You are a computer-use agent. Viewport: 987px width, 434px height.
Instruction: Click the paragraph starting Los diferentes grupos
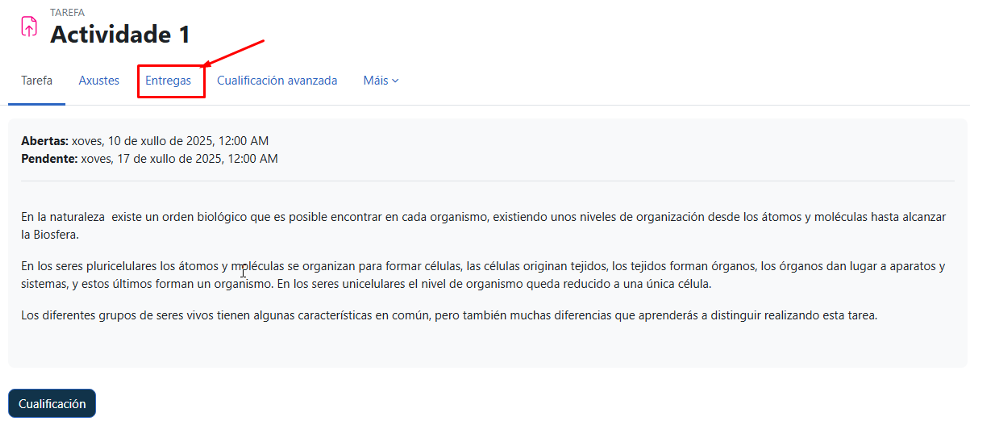pyautogui.click(x=448, y=316)
